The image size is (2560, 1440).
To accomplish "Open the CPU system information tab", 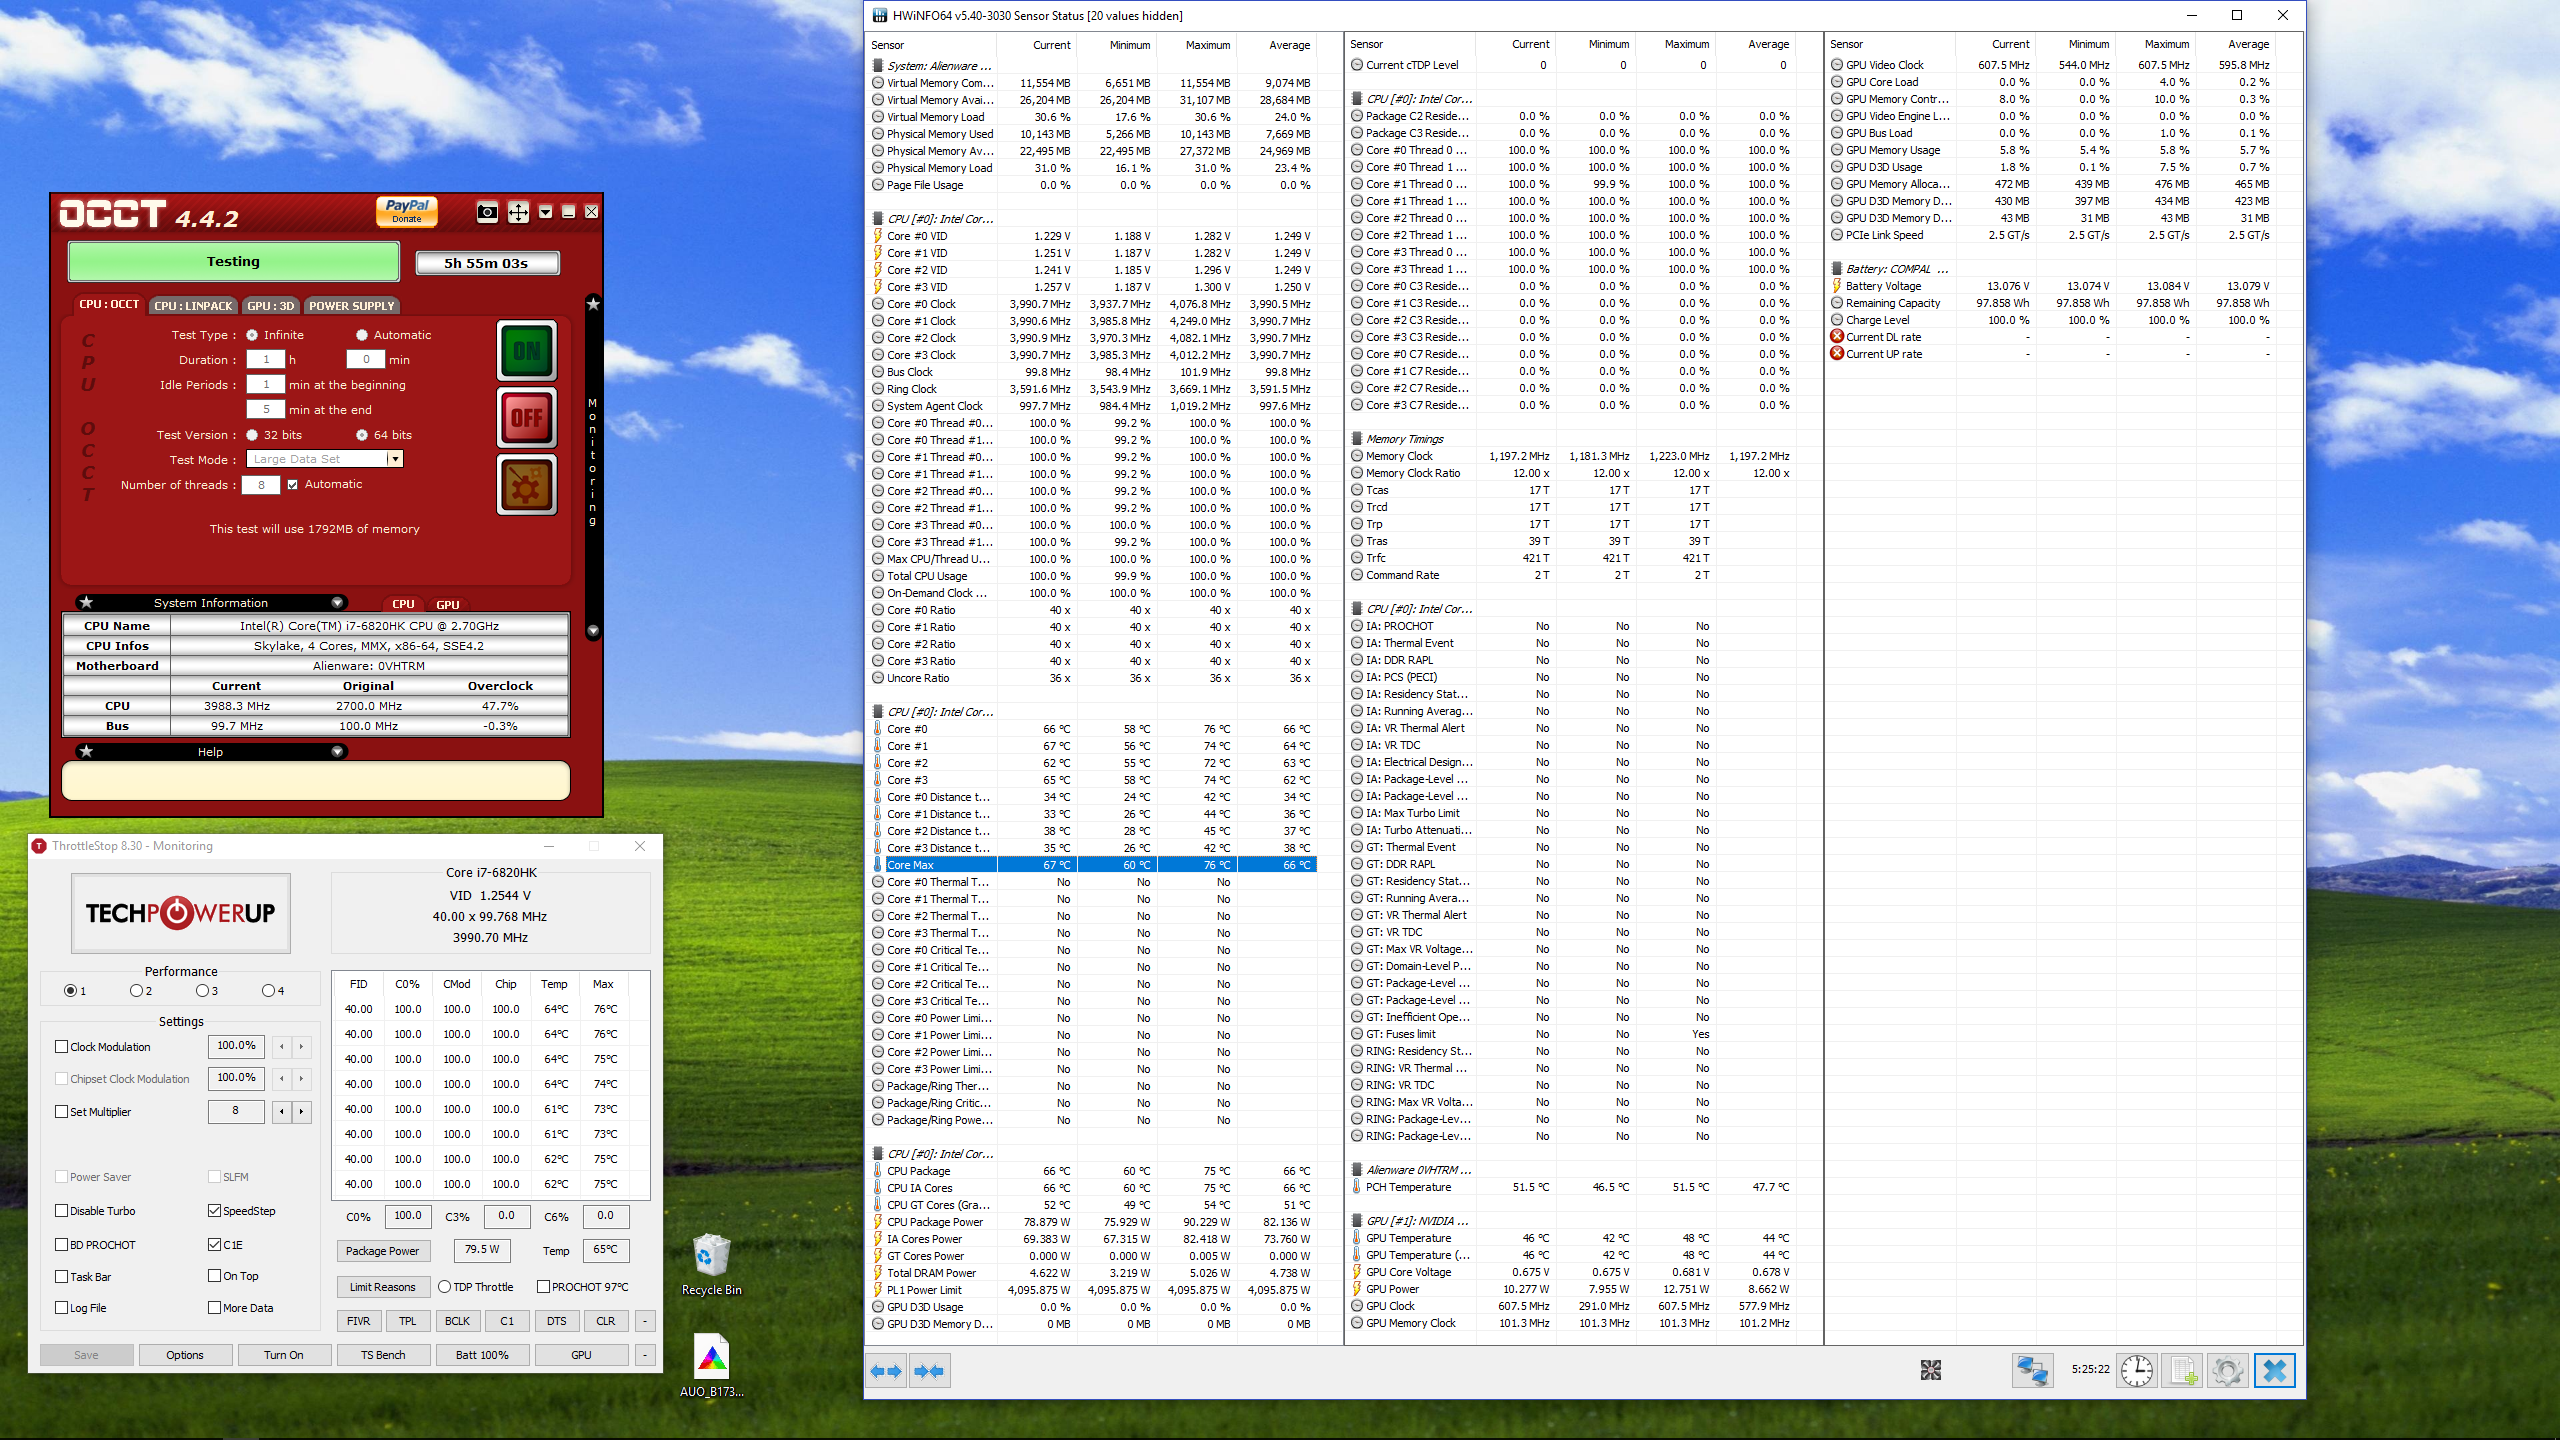I will click(403, 604).
